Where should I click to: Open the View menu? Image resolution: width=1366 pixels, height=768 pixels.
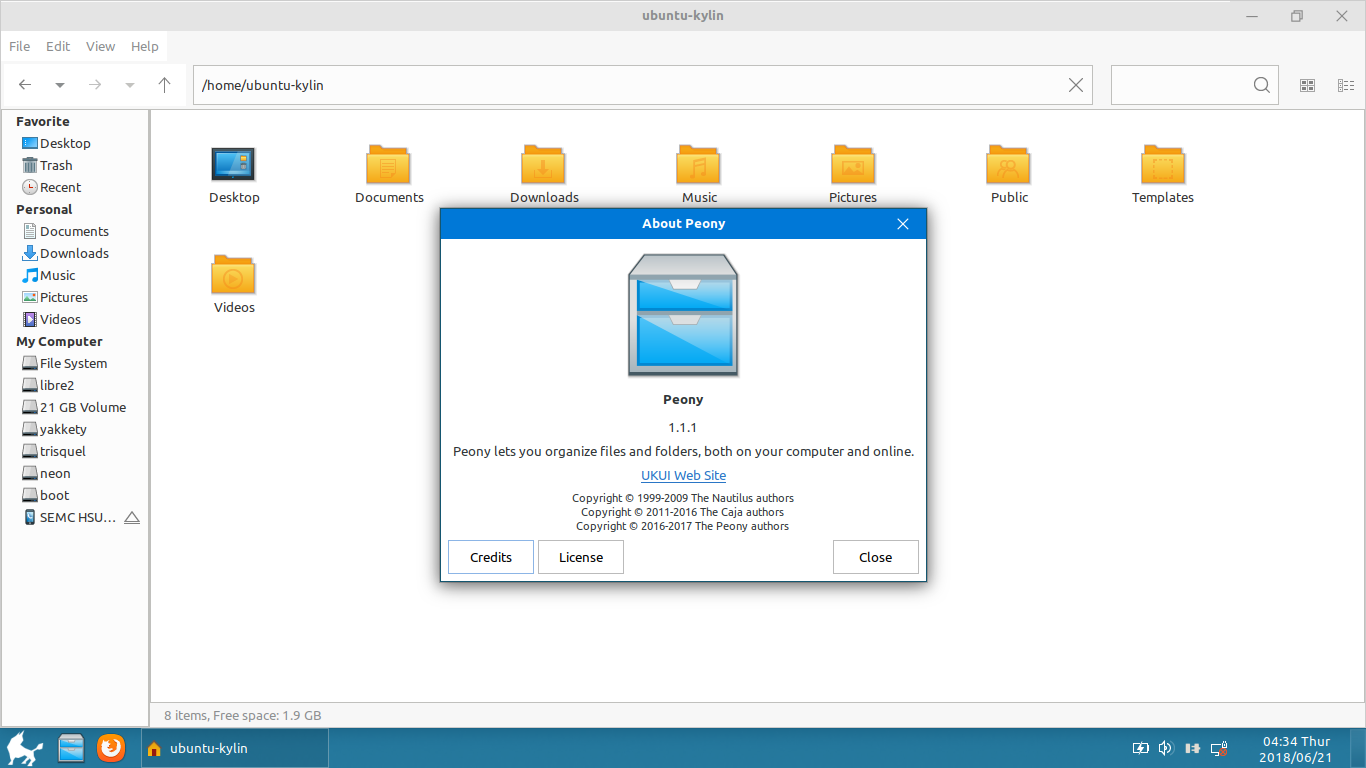coord(100,46)
